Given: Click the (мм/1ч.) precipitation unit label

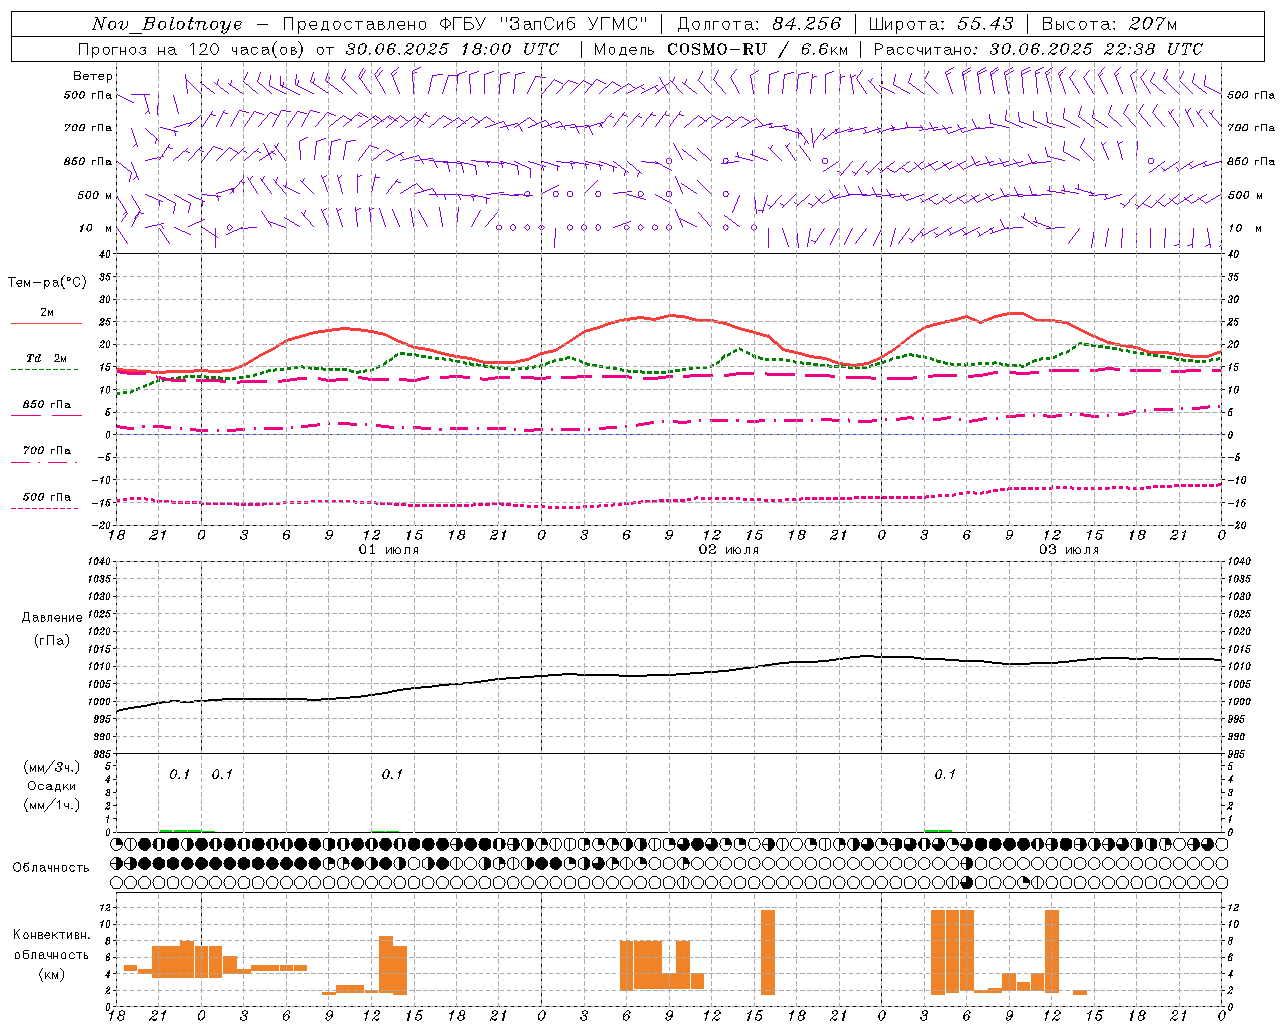Looking at the screenshot, I should pos(52,806).
